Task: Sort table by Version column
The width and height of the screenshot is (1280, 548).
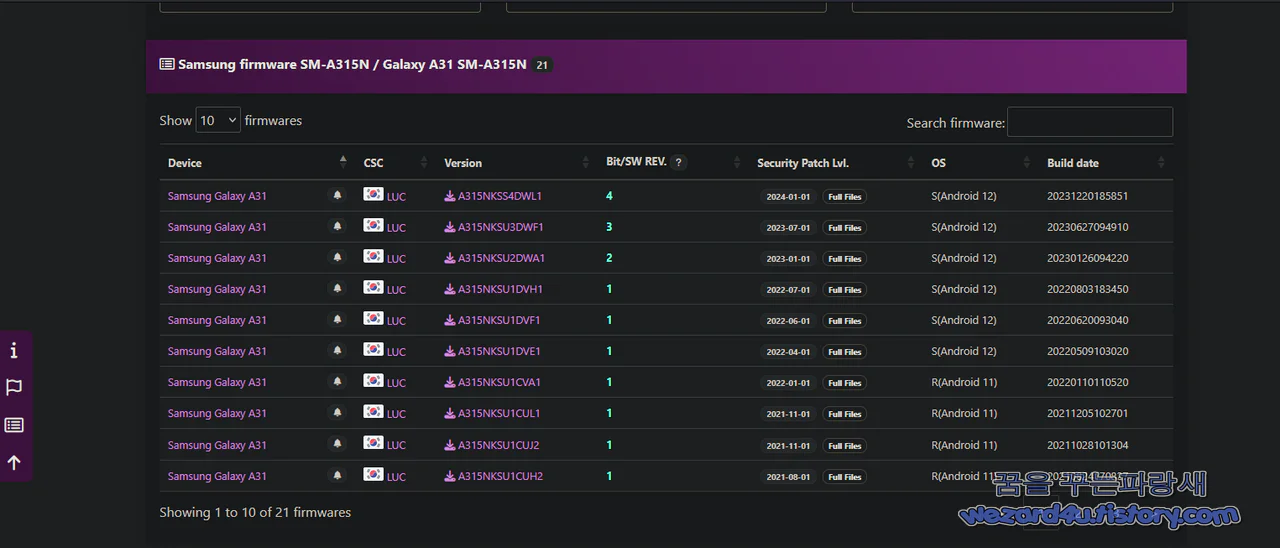Action: tap(517, 163)
